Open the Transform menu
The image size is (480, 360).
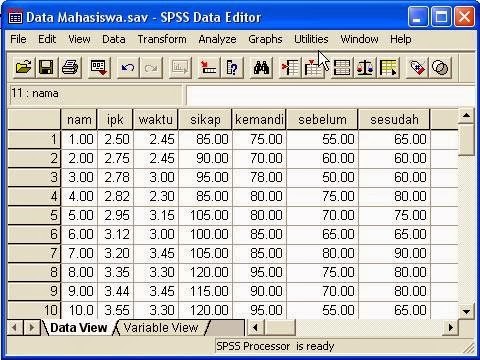(162, 39)
